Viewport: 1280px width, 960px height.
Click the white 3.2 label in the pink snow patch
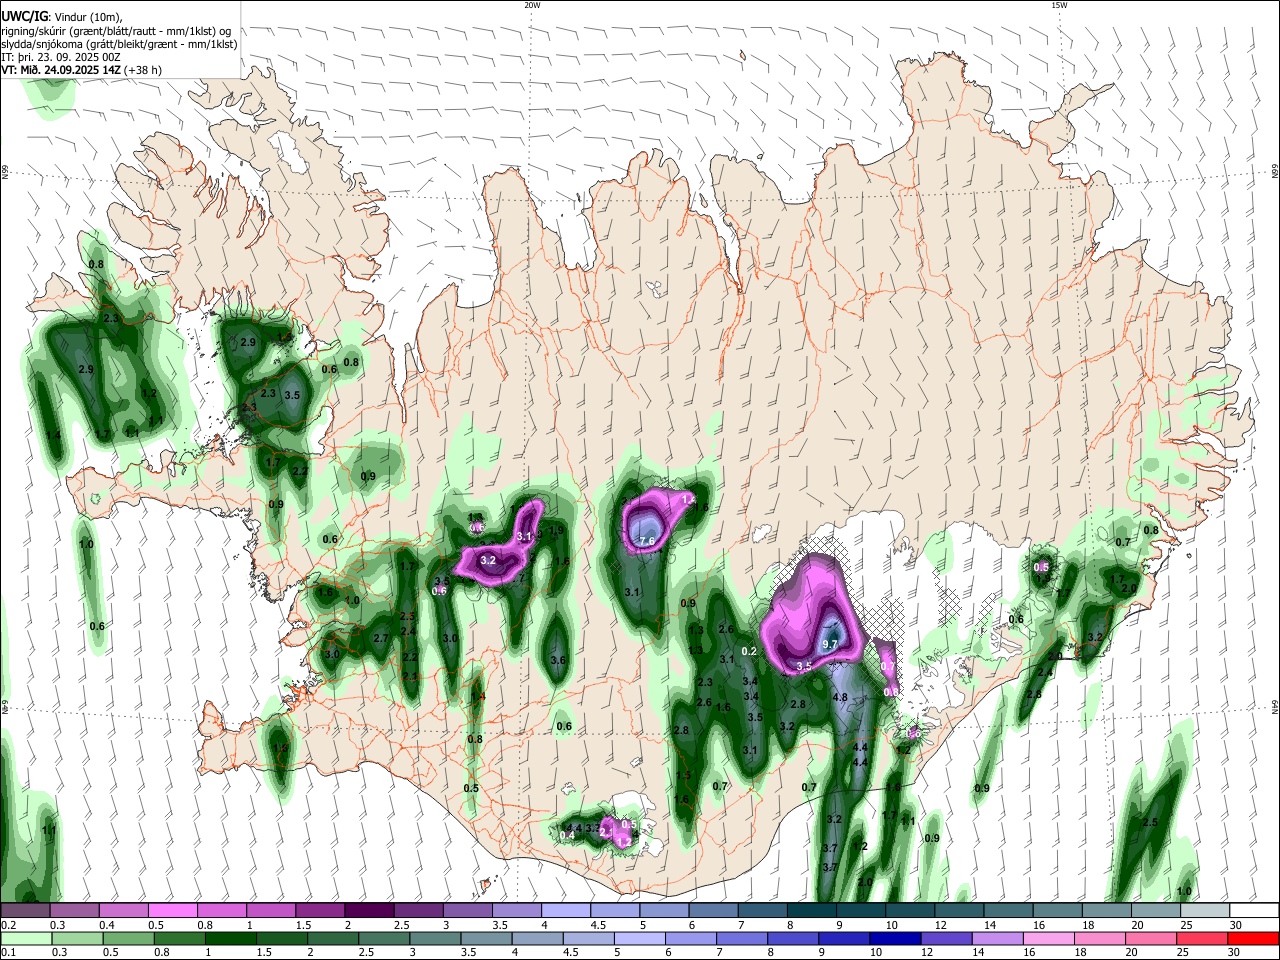click(x=488, y=561)
